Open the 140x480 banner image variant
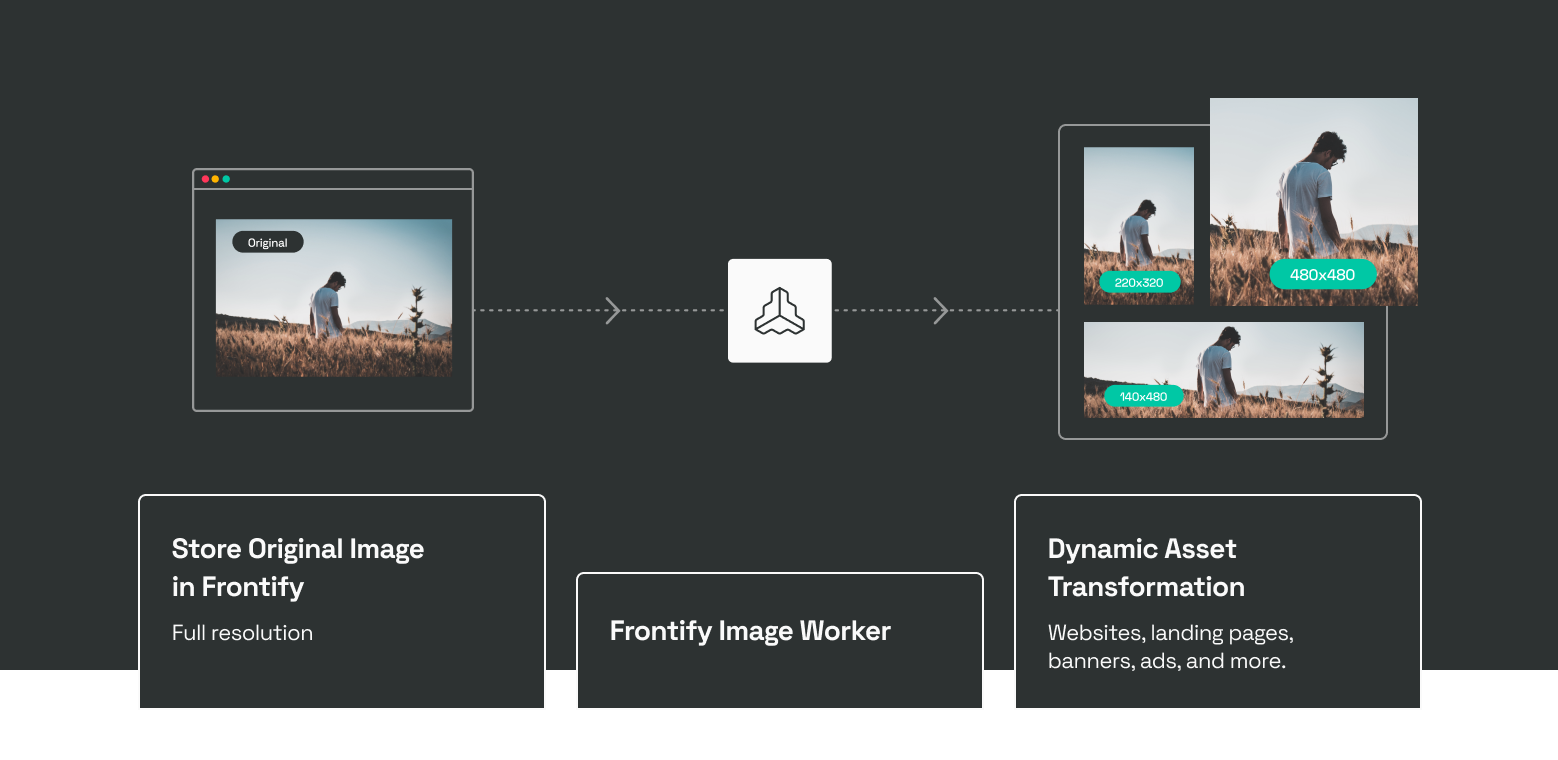 click(x=1224, y=370)
